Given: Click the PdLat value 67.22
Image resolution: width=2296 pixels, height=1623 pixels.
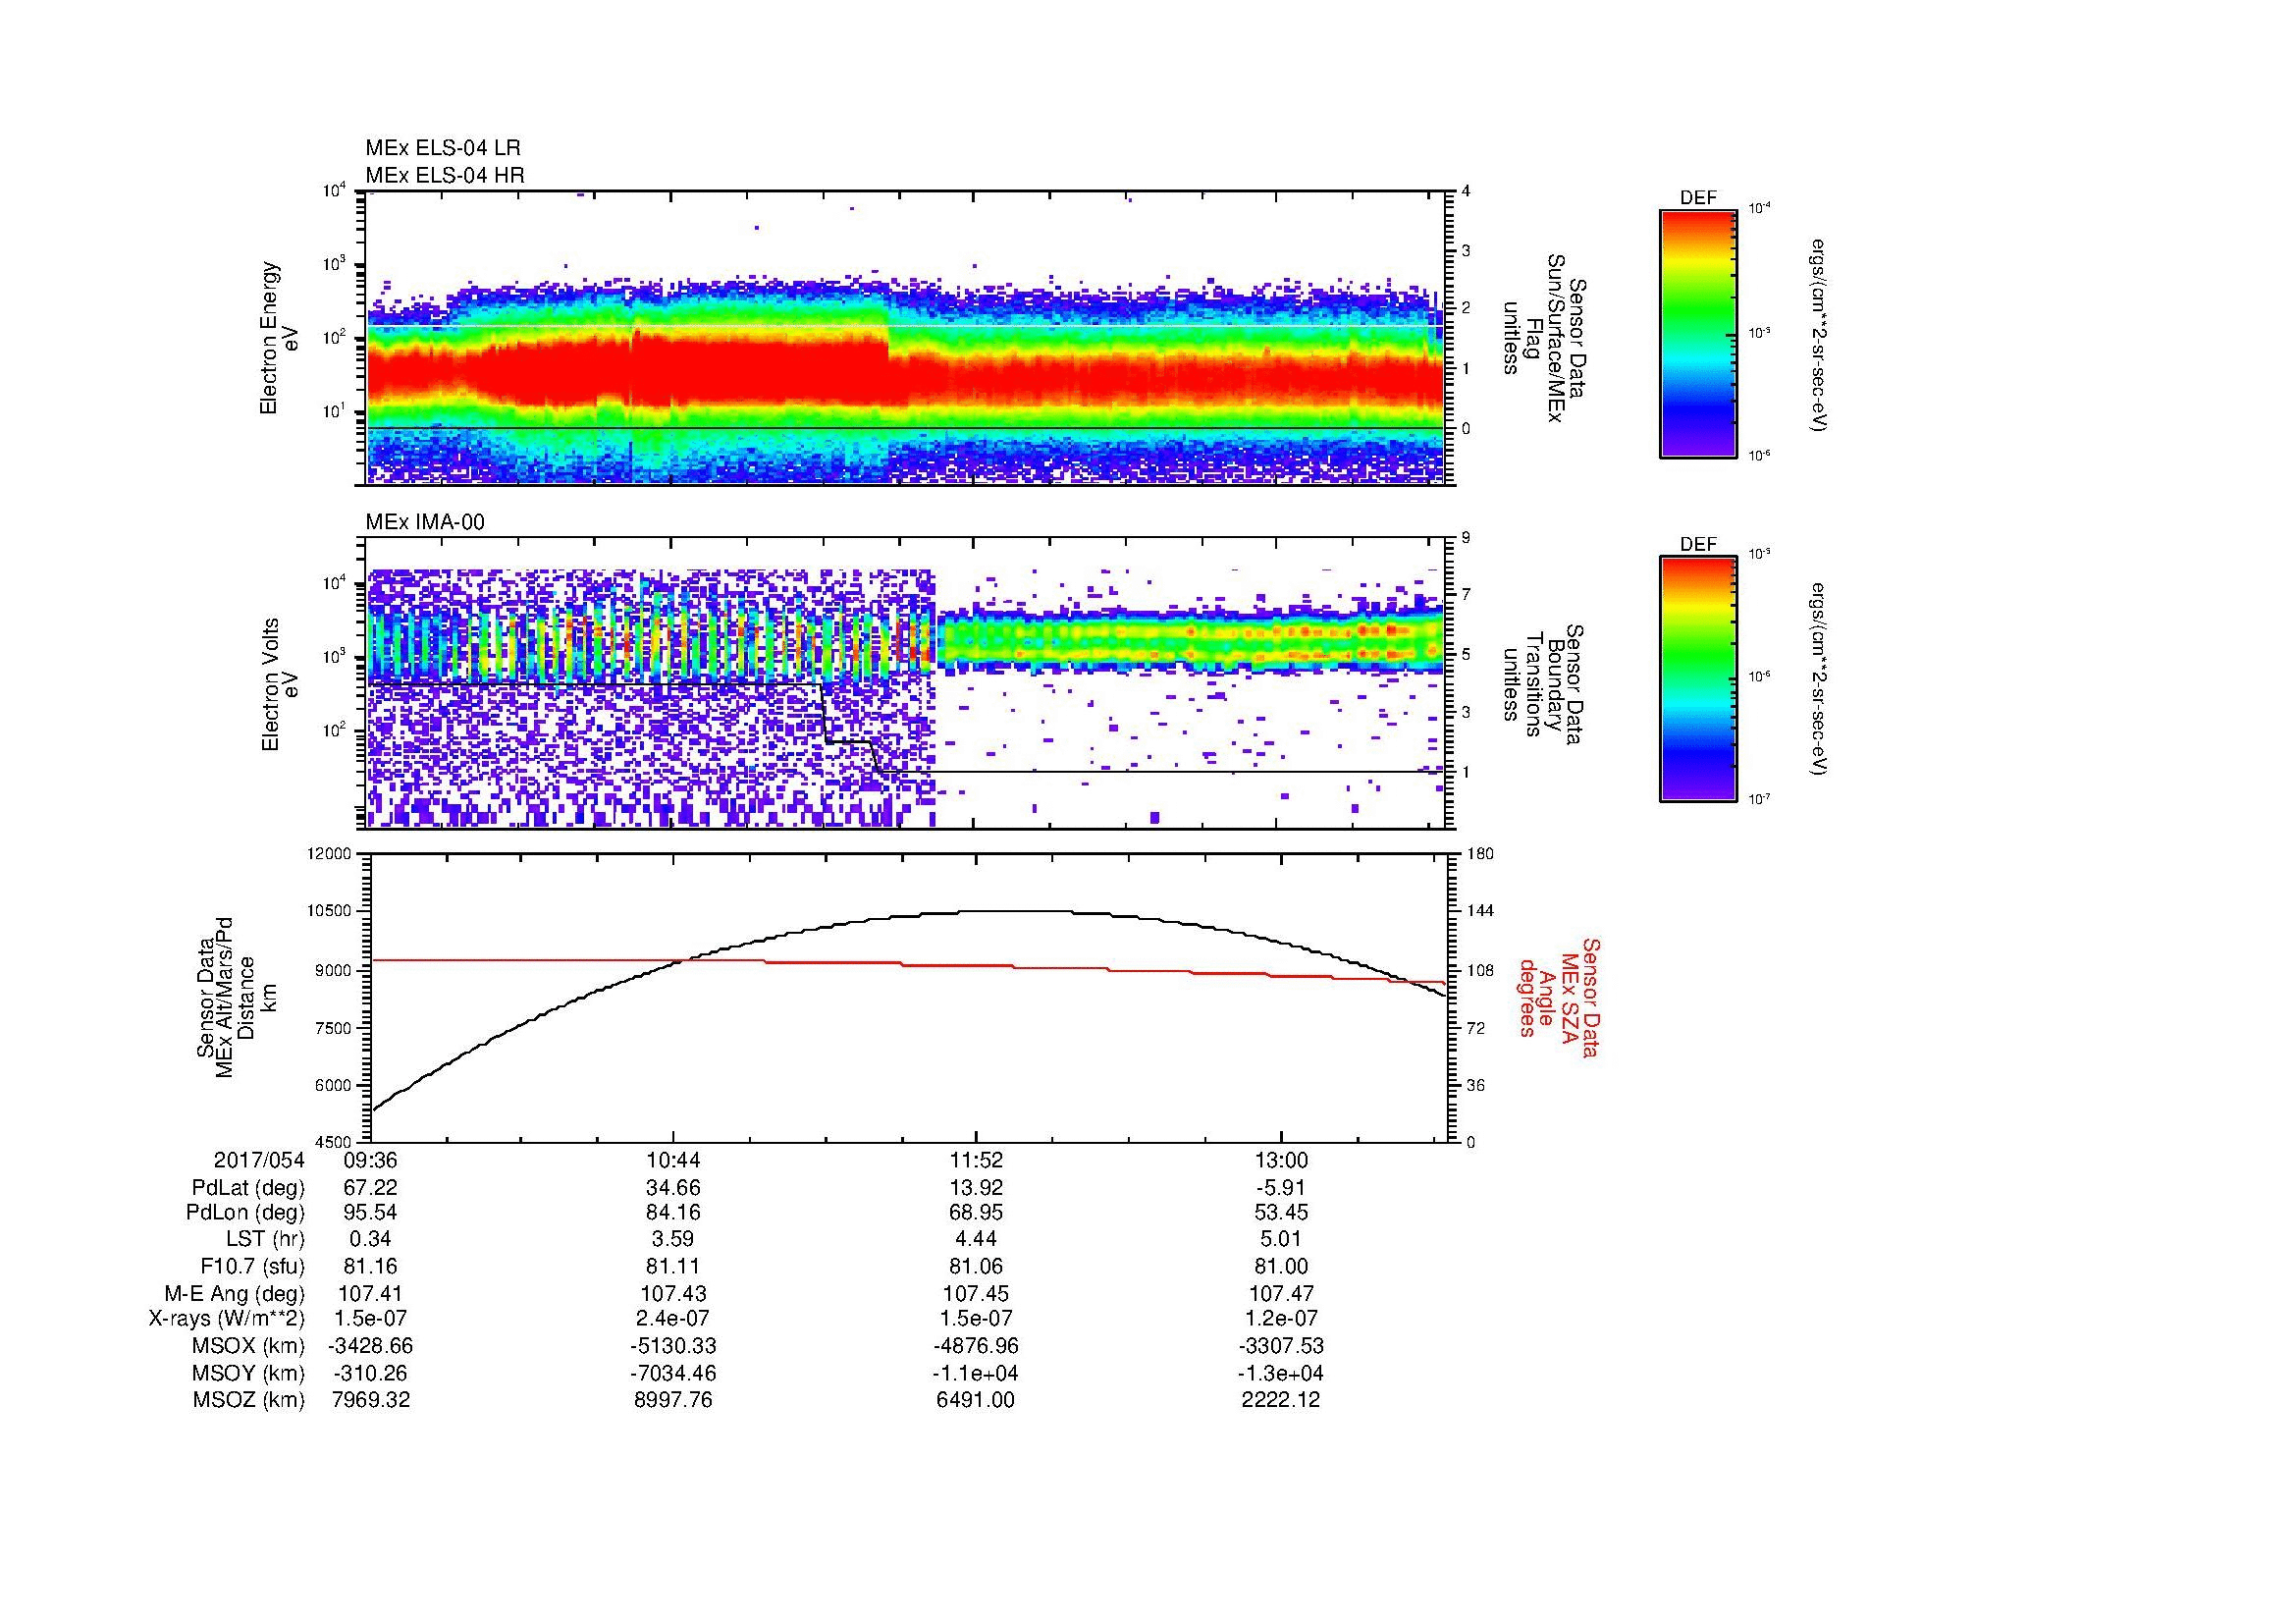Looking at the screenshot, I should click(x=371, y=1188).
